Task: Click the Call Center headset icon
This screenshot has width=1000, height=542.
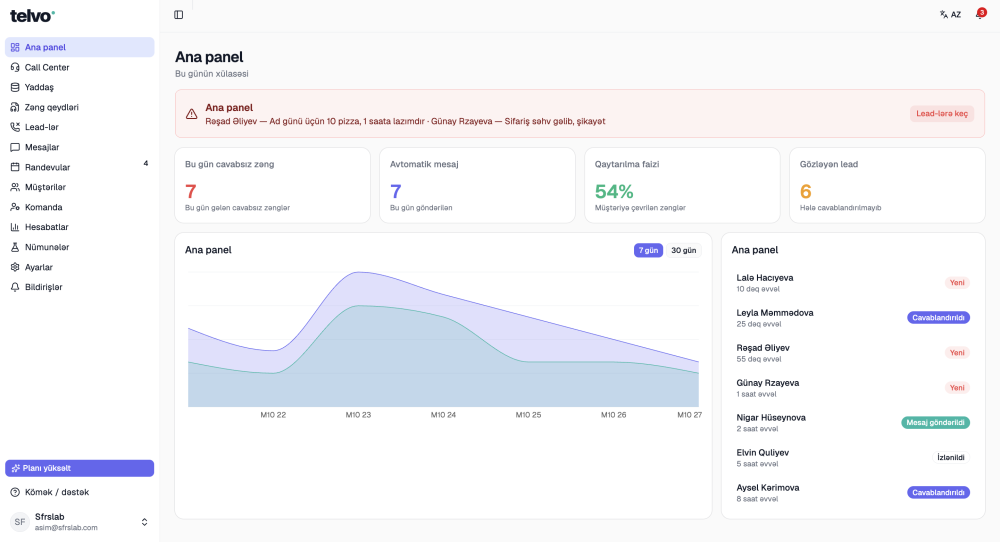Action: 15,67
